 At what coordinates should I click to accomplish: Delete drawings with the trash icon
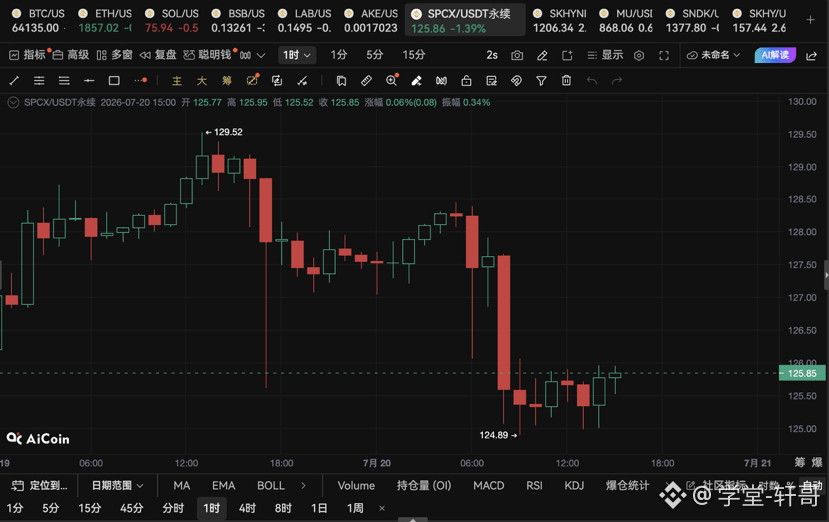click(x=566, y=80)
